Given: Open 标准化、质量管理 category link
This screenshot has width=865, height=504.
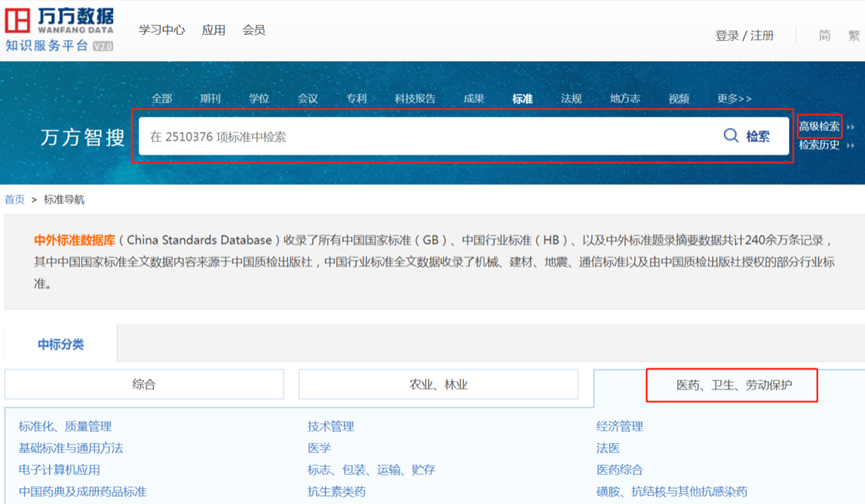Looking at the screenshot, I should [x=65, y=426].
